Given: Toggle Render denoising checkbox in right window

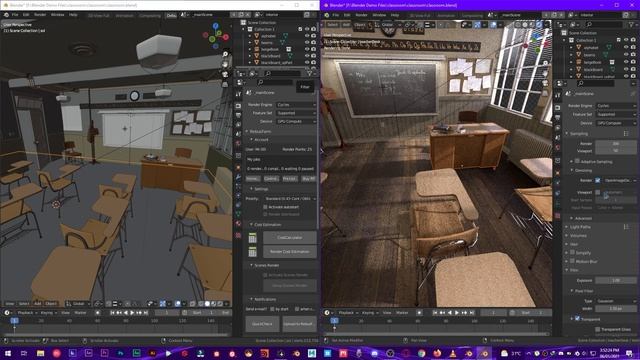Looking at the screenshot, I should pyautogui.click(x=598, y=180).
